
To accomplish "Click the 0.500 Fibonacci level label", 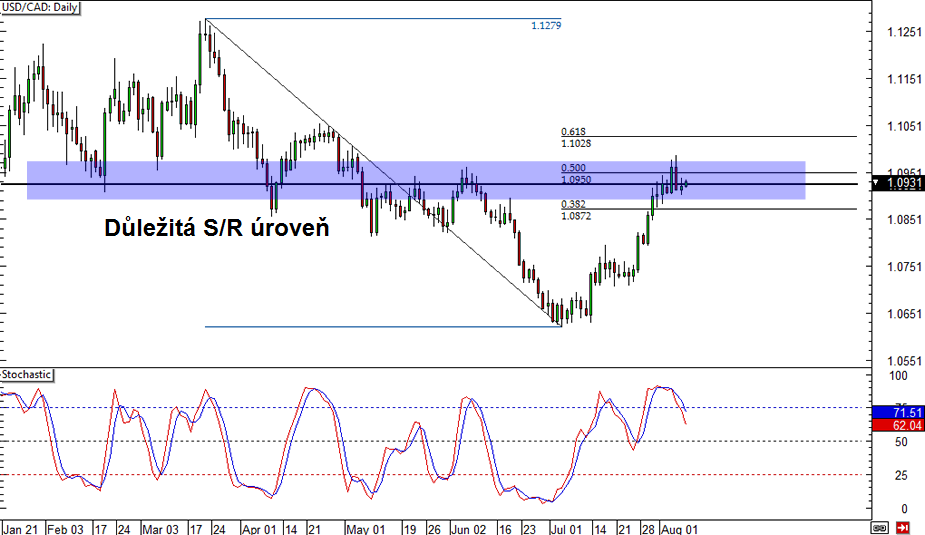I will [x=573, y=168].
